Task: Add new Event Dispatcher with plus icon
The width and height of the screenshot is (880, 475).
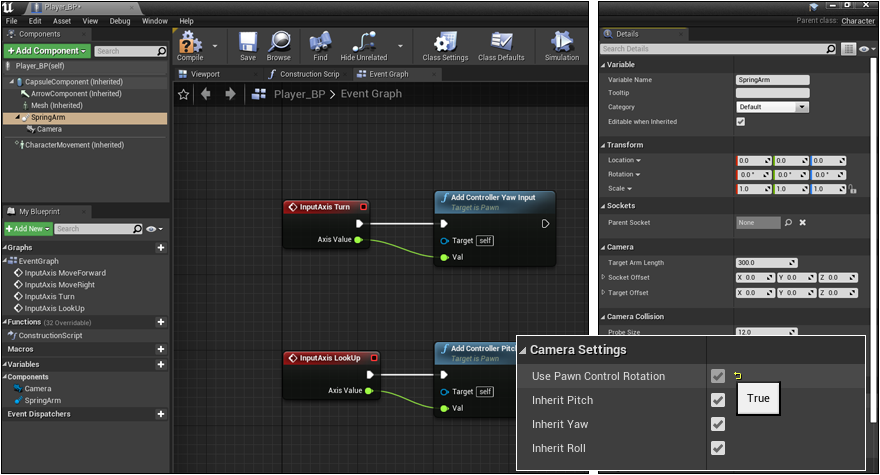Action: 161,414
